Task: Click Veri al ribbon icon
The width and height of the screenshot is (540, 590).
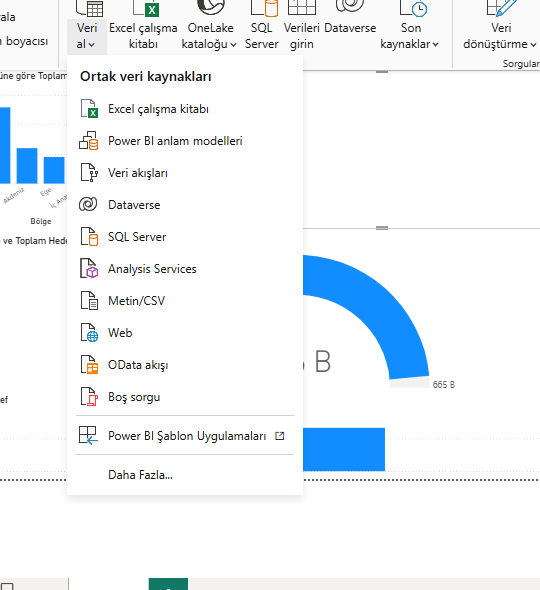Action: click(90, 8)
